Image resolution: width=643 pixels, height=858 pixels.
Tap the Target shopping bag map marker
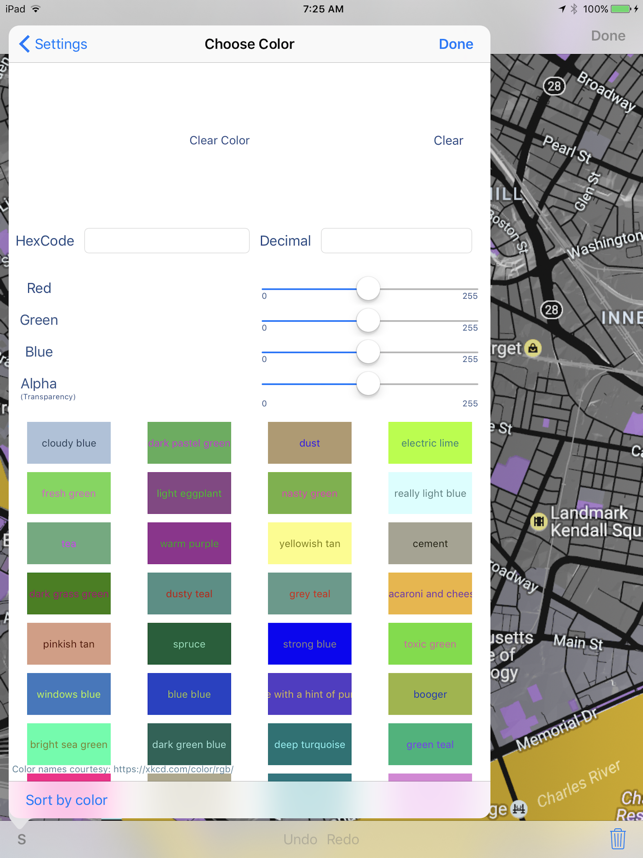click(x=532, y=347)
